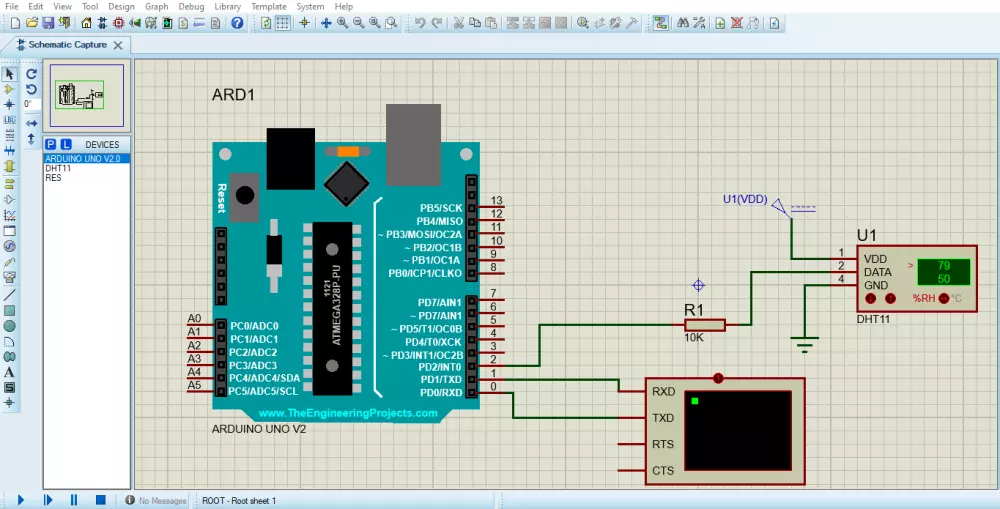This screenshot has width=1000, height=509.
Task: Pick devices with the P button
Action: click(52, 145)
